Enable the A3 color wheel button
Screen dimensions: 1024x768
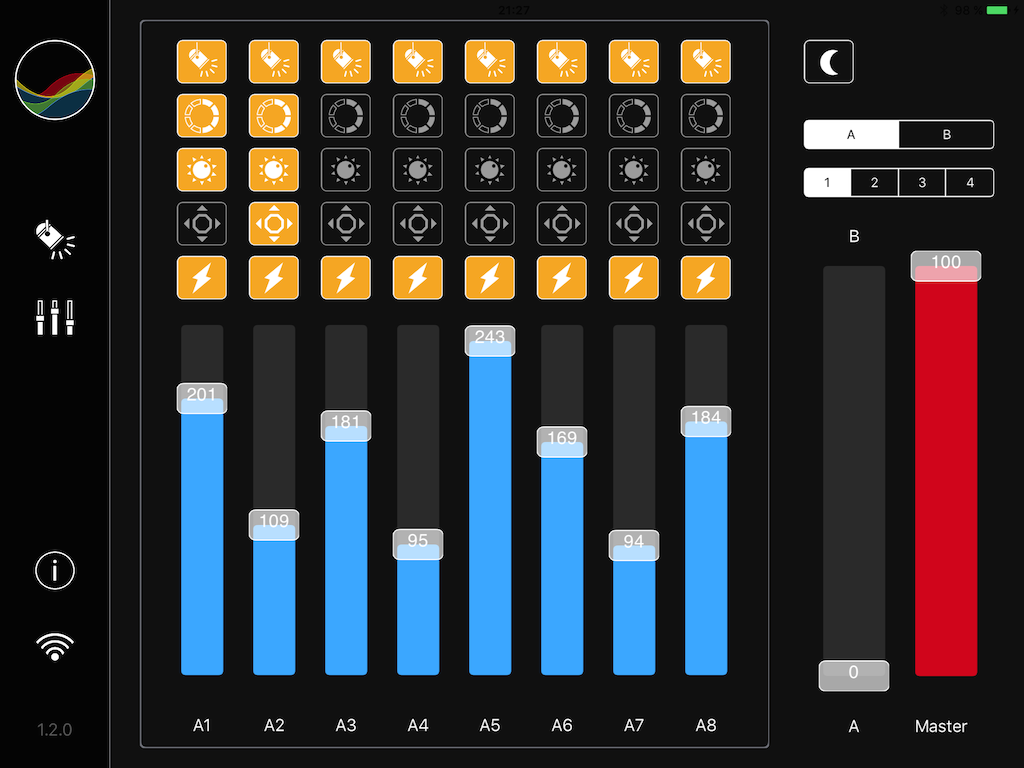click(346, 116)
